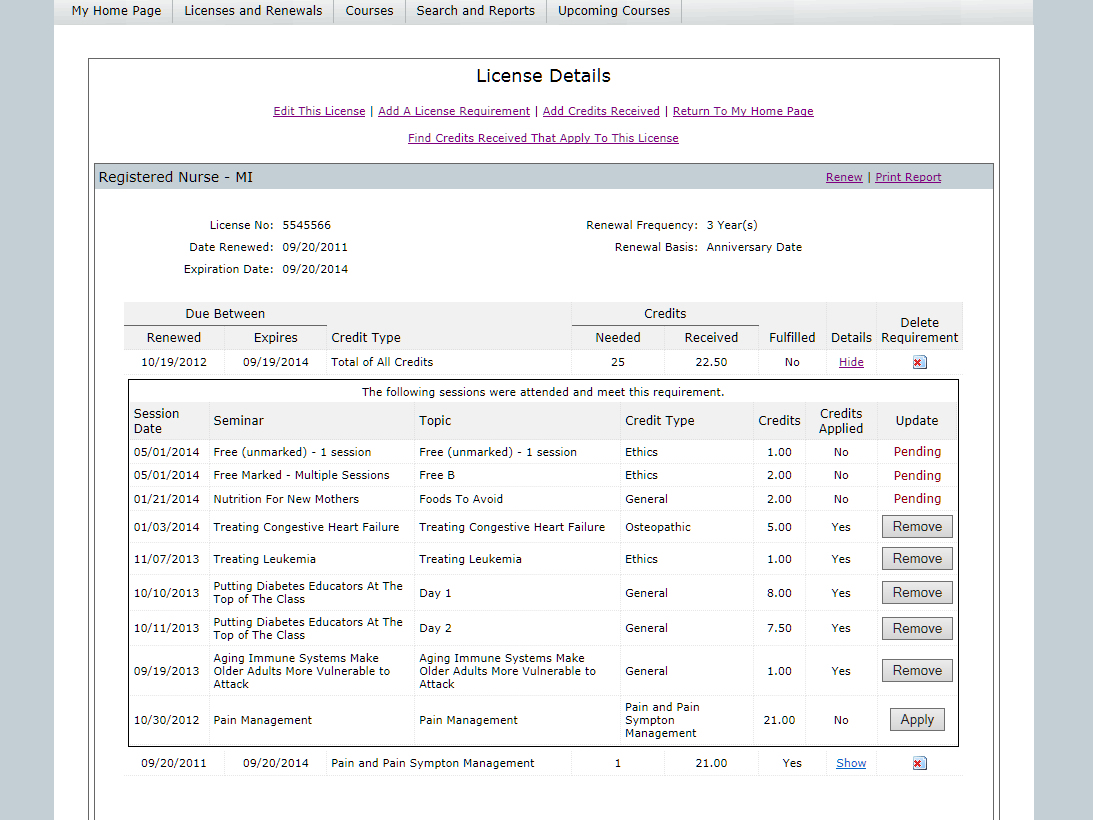Apply the Pain Management session credits
1093x820 pixels.
click(917, 720)
